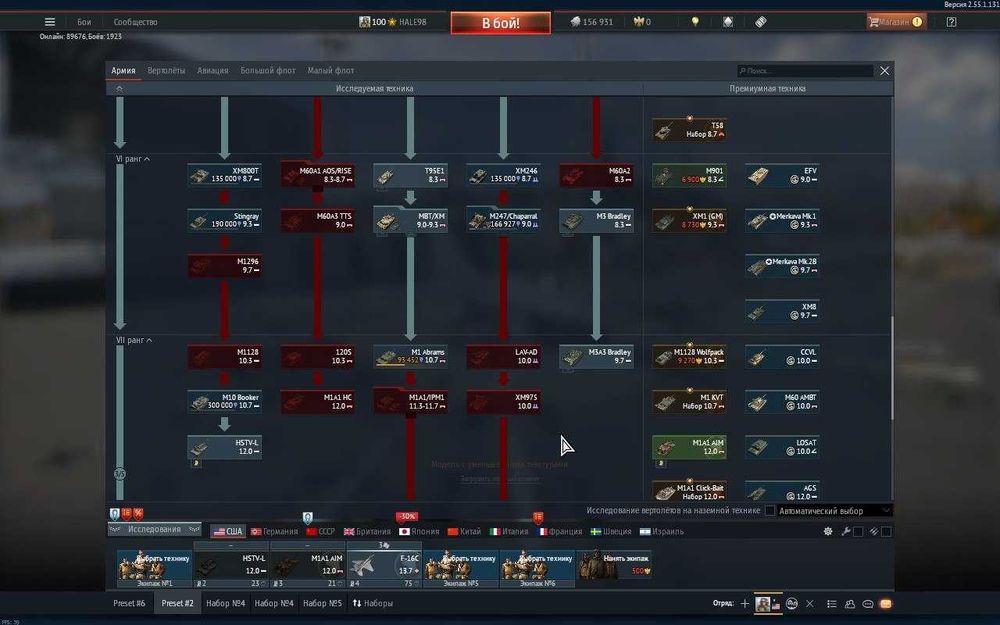Image resolution: width=1000 pixels, height=625 pixels.
Task: Click the lightbulb hints icon
Action: (x=695, y=22)
